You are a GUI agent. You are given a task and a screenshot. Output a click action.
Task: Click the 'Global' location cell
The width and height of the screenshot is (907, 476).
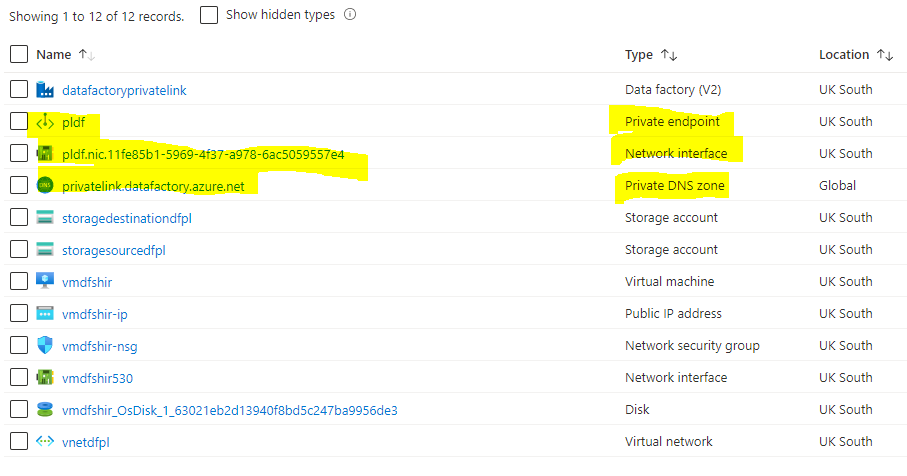point(837,186)
